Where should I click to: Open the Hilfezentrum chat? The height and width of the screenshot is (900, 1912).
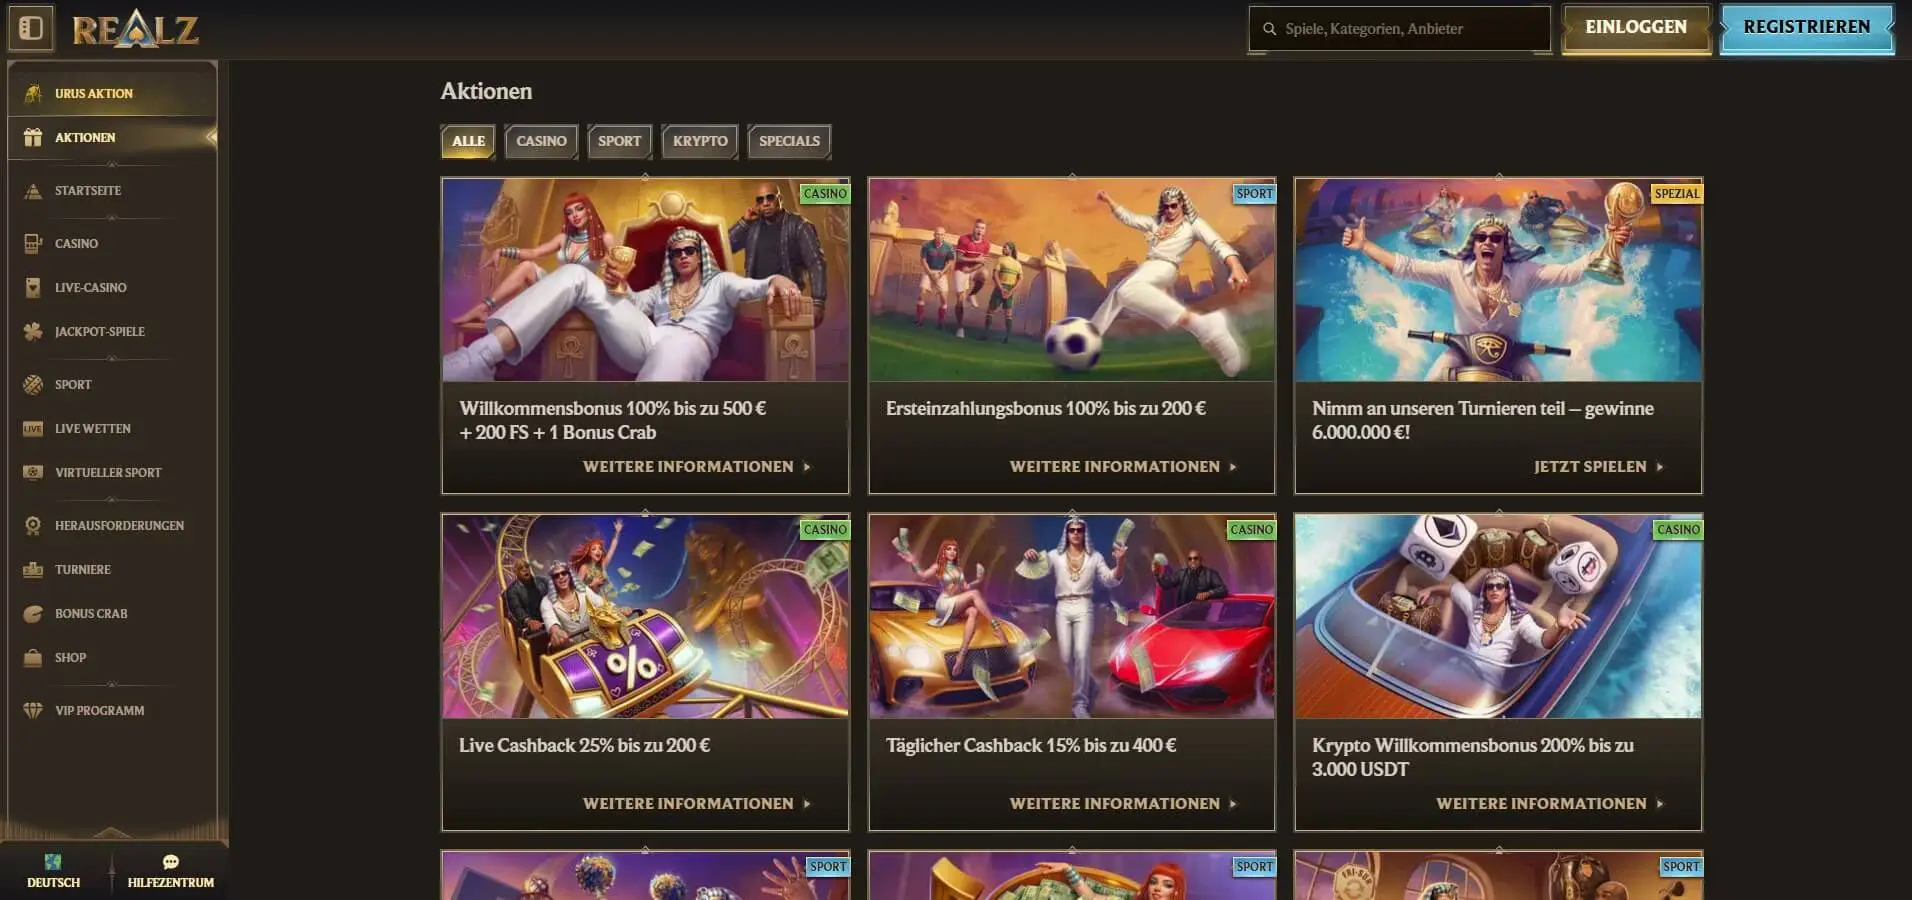(x=170, y=871)
